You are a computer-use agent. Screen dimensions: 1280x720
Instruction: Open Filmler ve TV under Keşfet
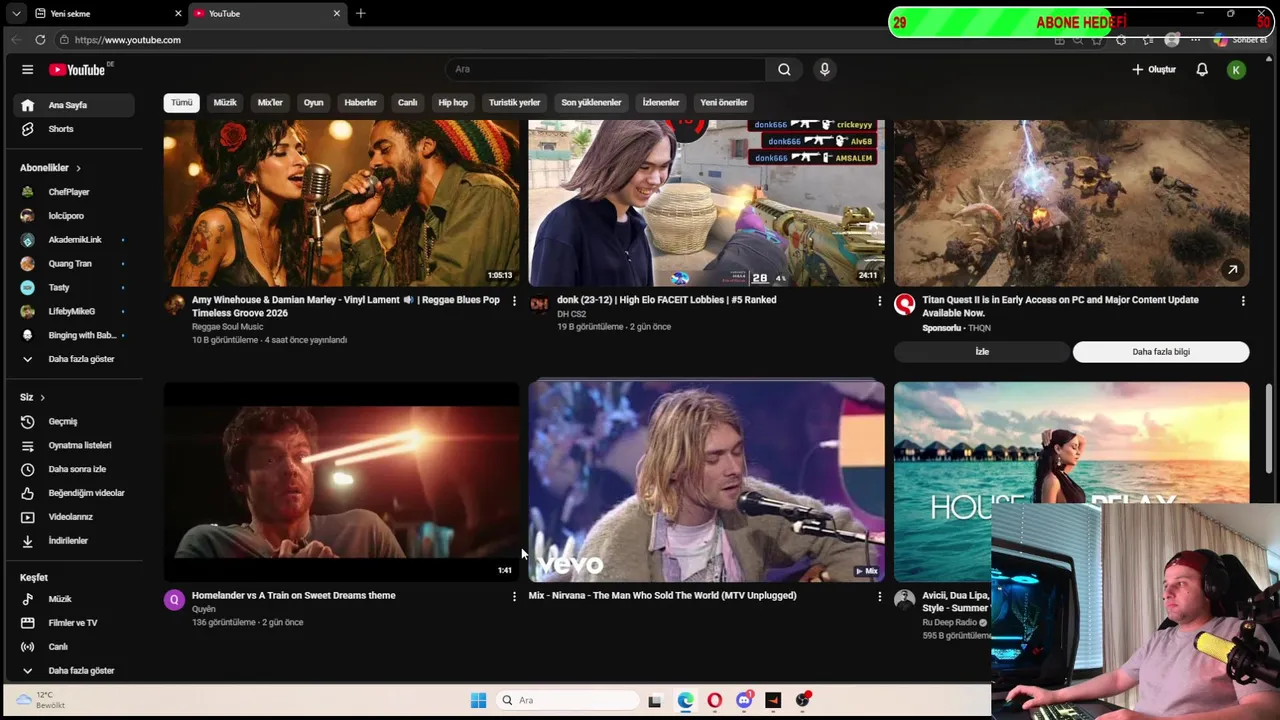(x=75, y=623)
